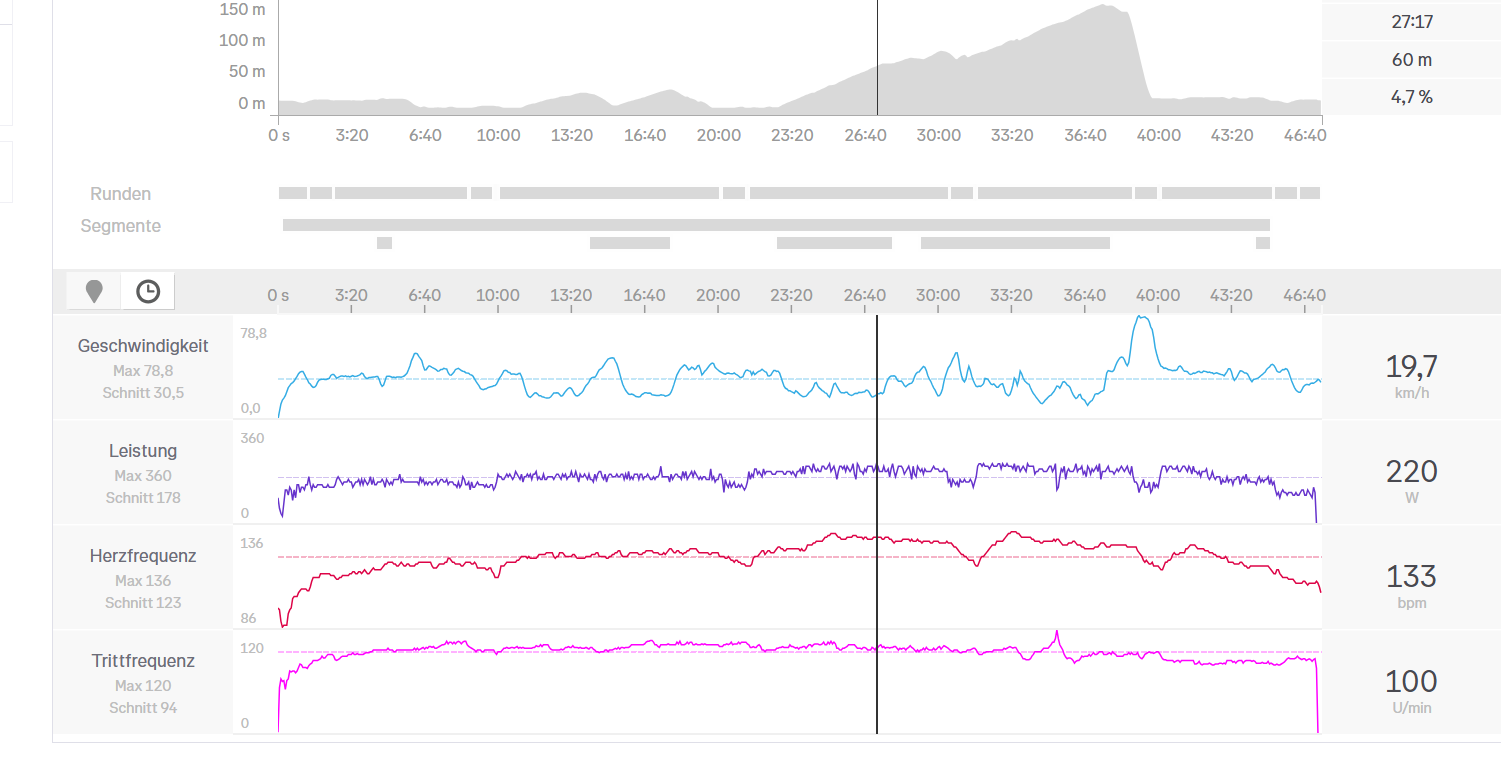Select the lap bar spanning 10:00 to 20:00
1501x763 pixels.
tap(609, 193)
